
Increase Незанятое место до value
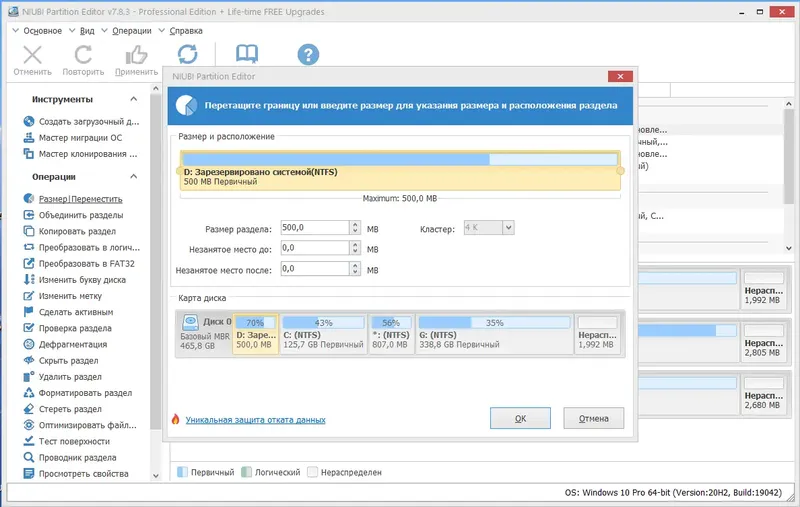[x=355, y=245]
